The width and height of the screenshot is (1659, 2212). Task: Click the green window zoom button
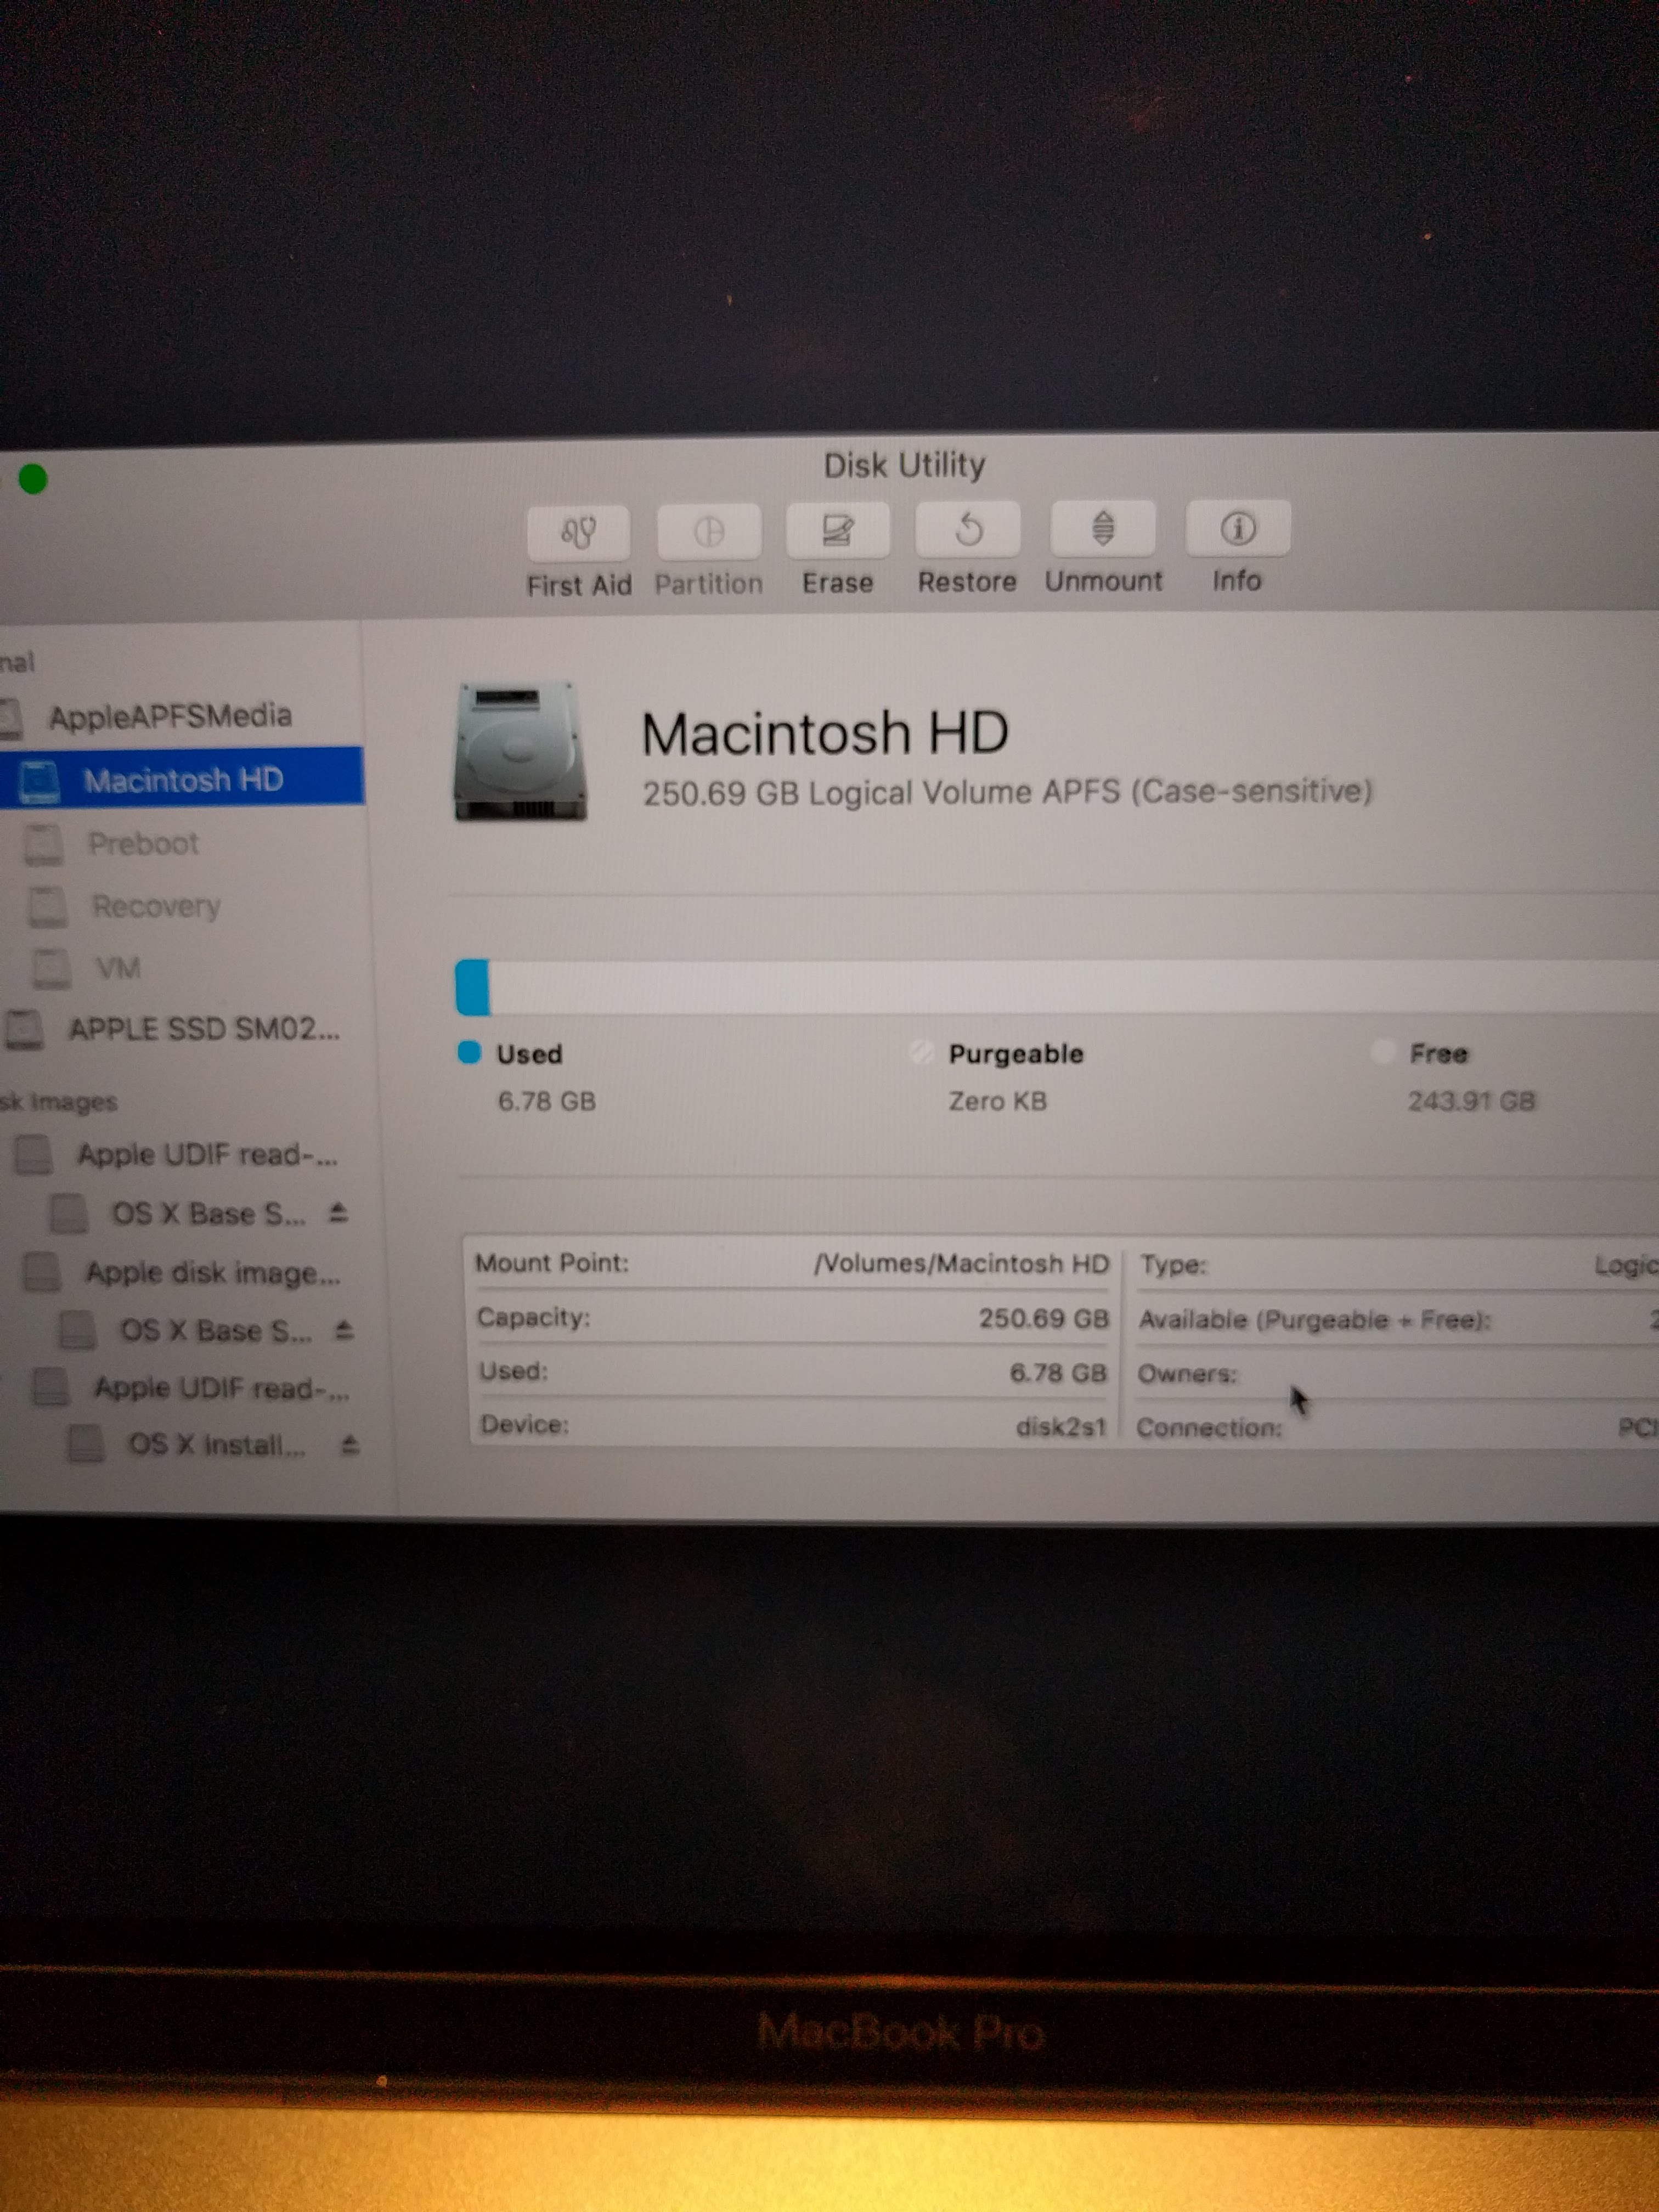pos(33,480)
